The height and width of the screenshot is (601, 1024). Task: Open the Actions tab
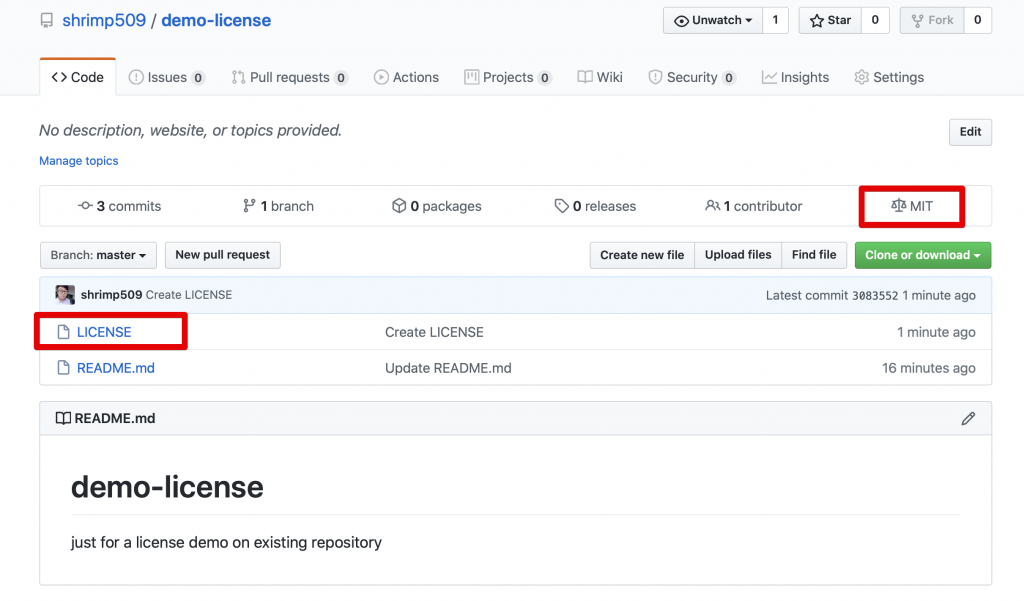point(406,77)
